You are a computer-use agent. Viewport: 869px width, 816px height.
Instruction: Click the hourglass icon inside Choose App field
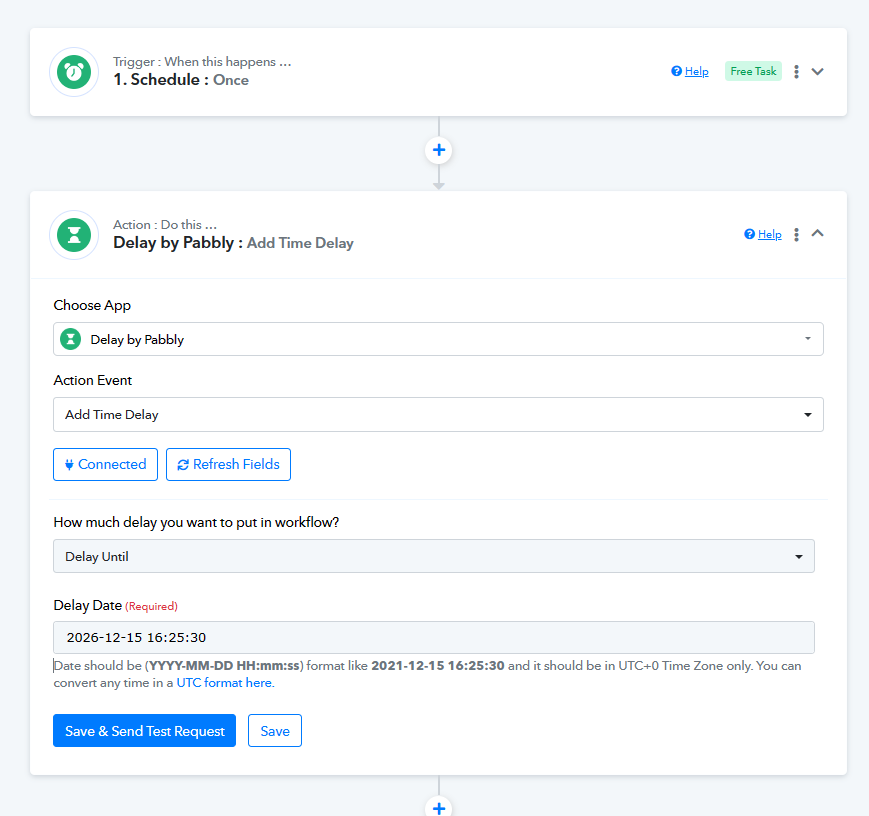coord(70,339)
